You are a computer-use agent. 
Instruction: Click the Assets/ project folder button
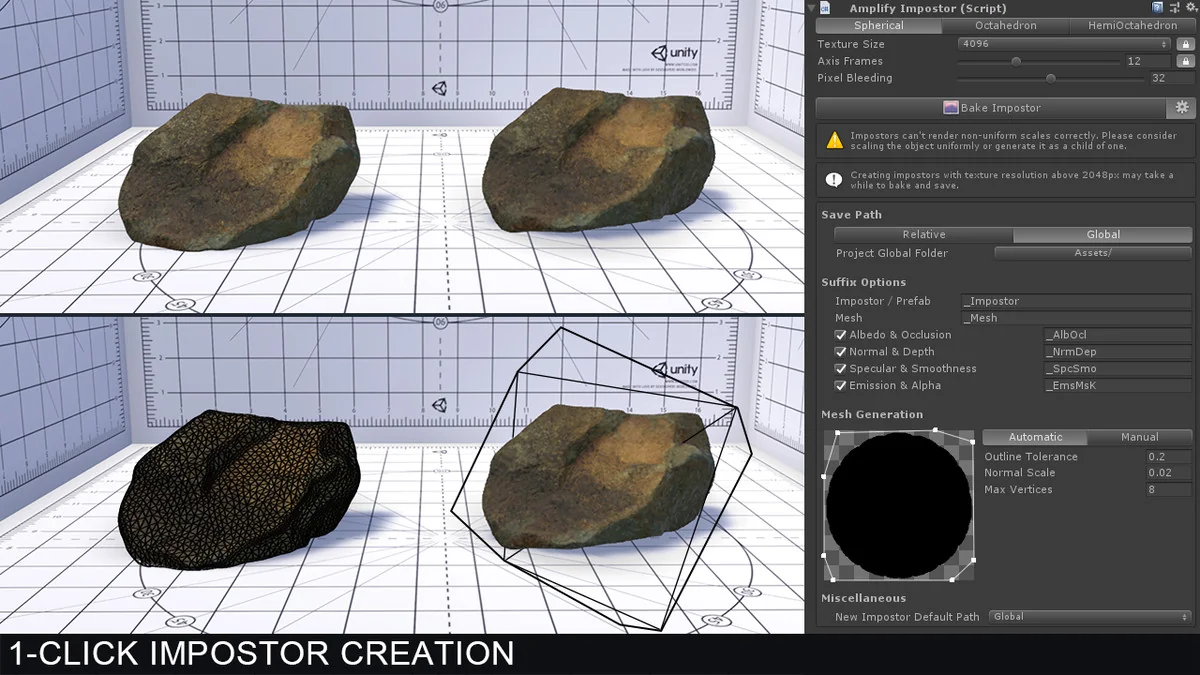point(1093,253)
